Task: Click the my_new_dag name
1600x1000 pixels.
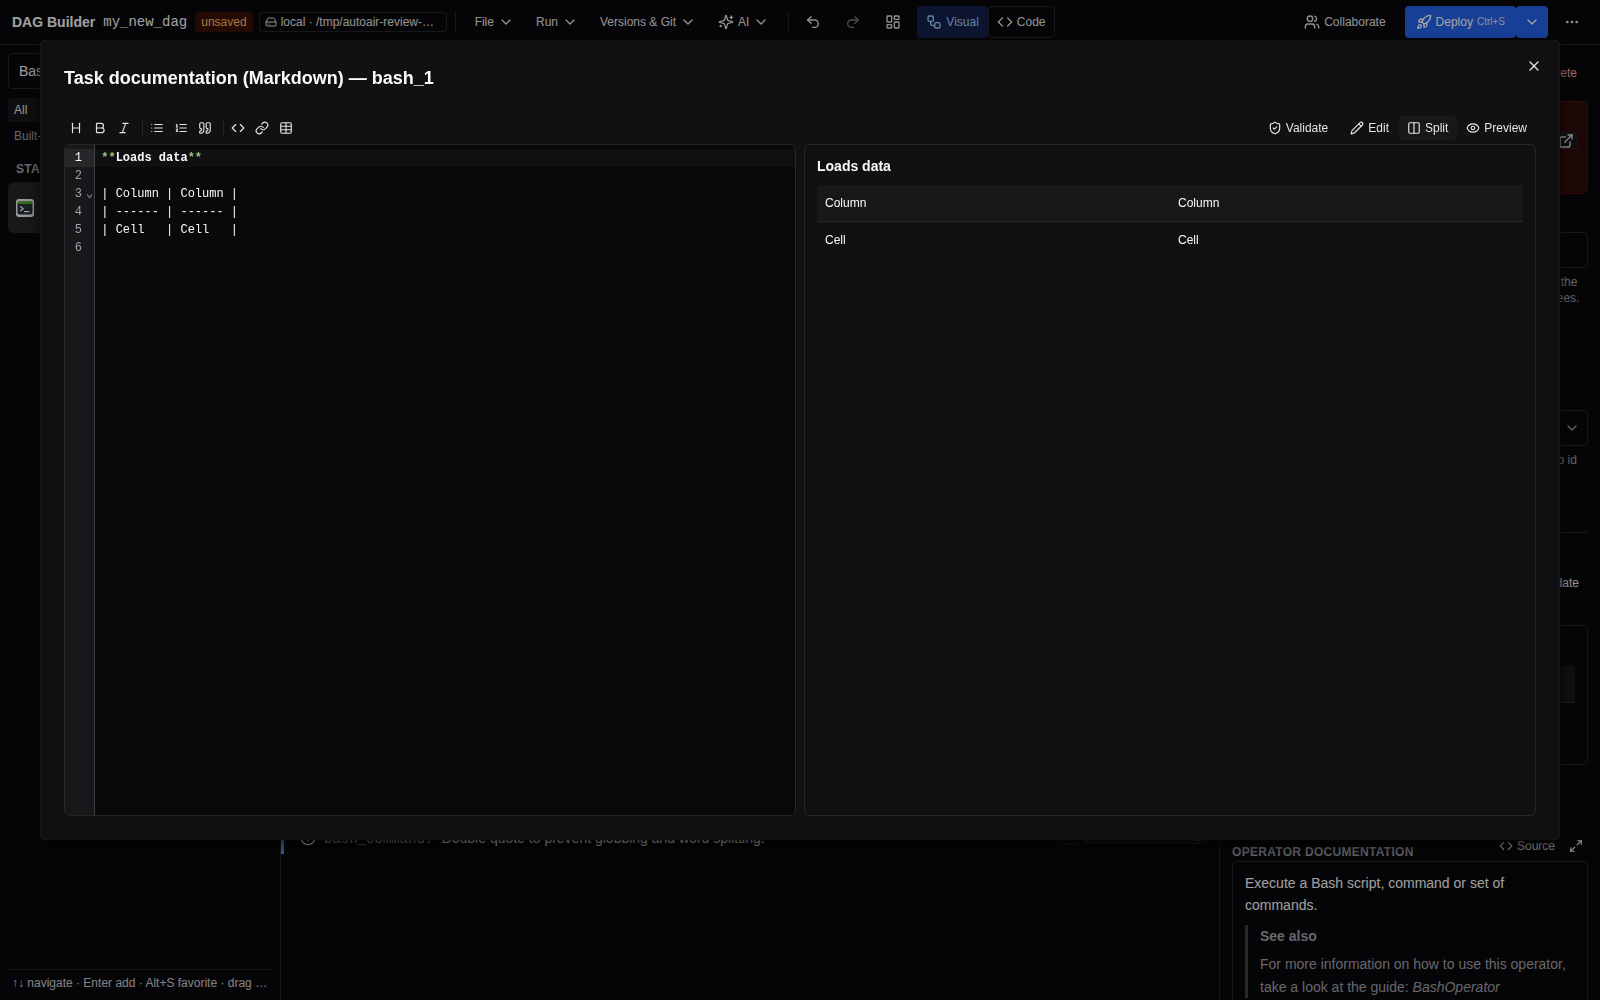Action: click(x=145, y=22)
